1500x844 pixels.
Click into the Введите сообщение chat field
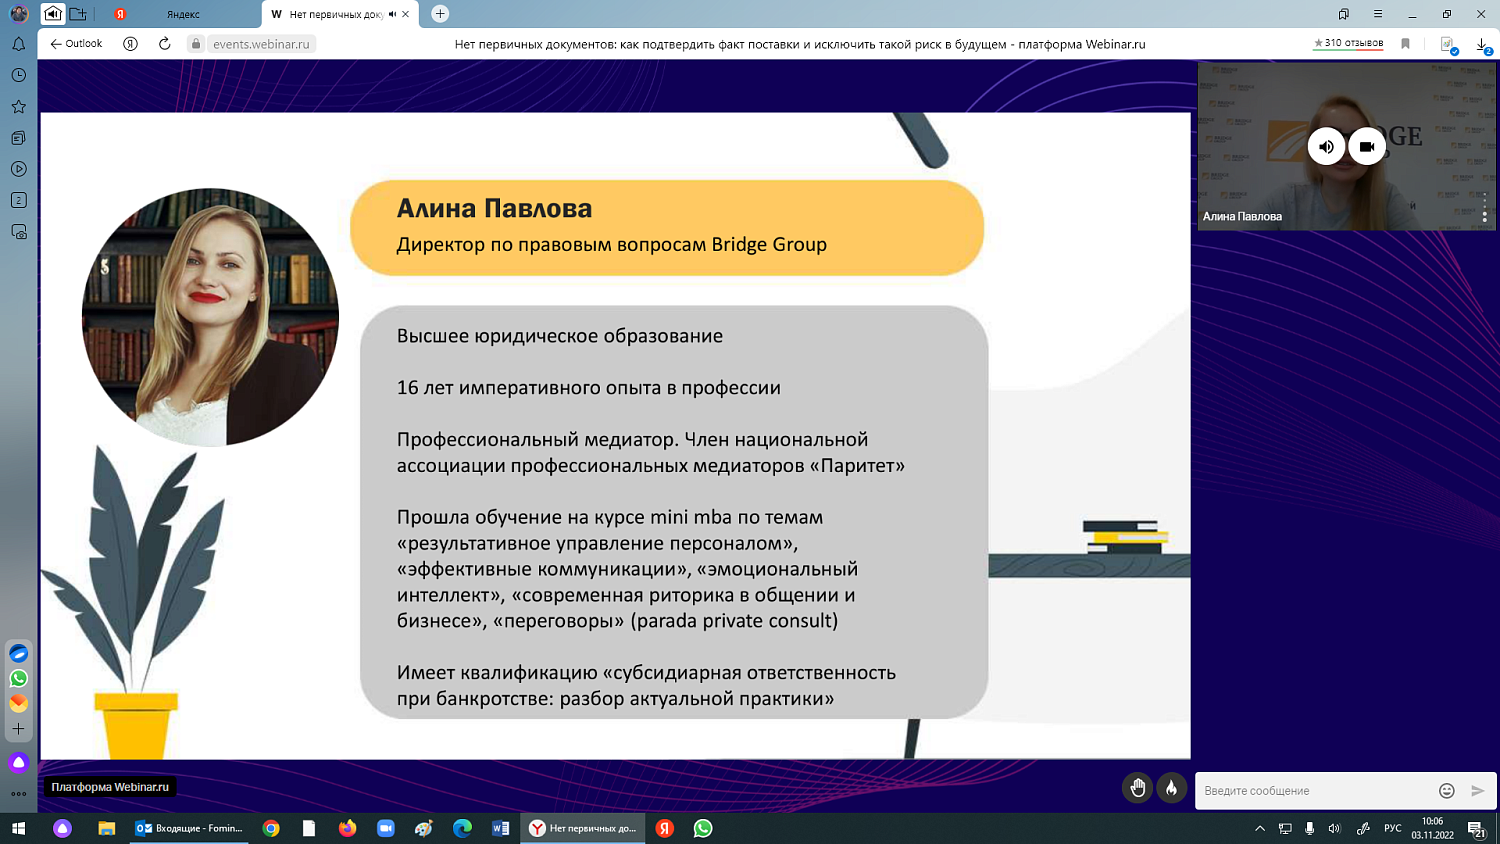tap(1315, 790)
